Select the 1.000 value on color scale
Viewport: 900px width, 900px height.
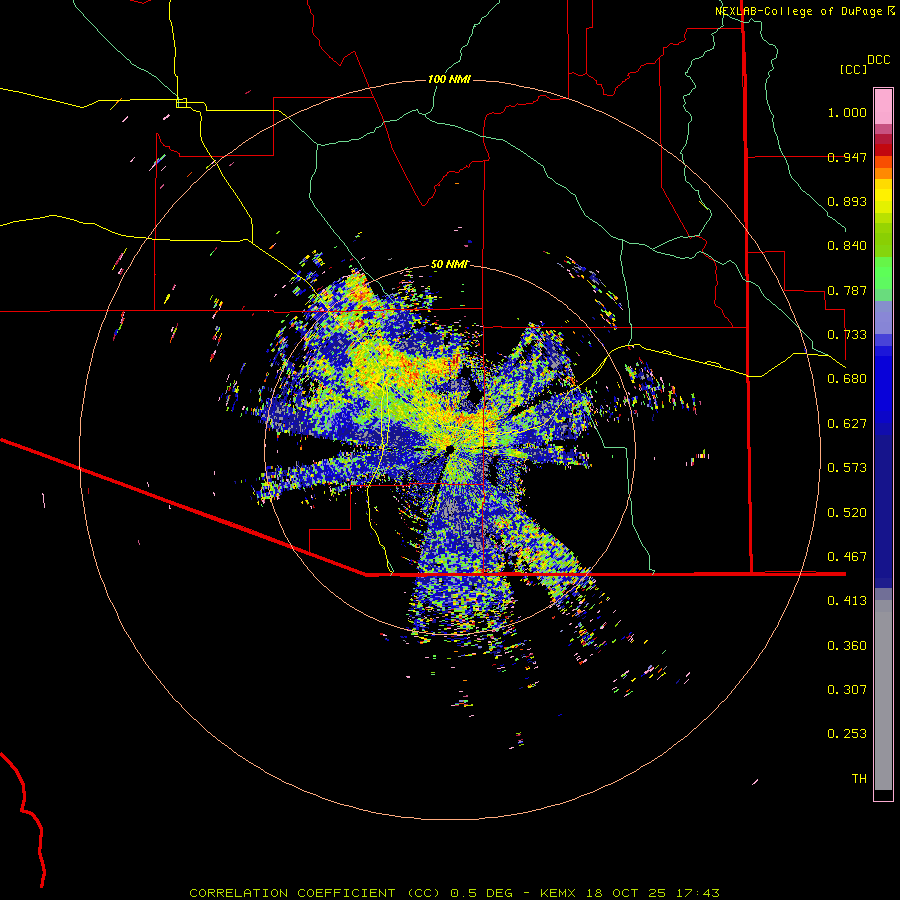click(847, 112)
